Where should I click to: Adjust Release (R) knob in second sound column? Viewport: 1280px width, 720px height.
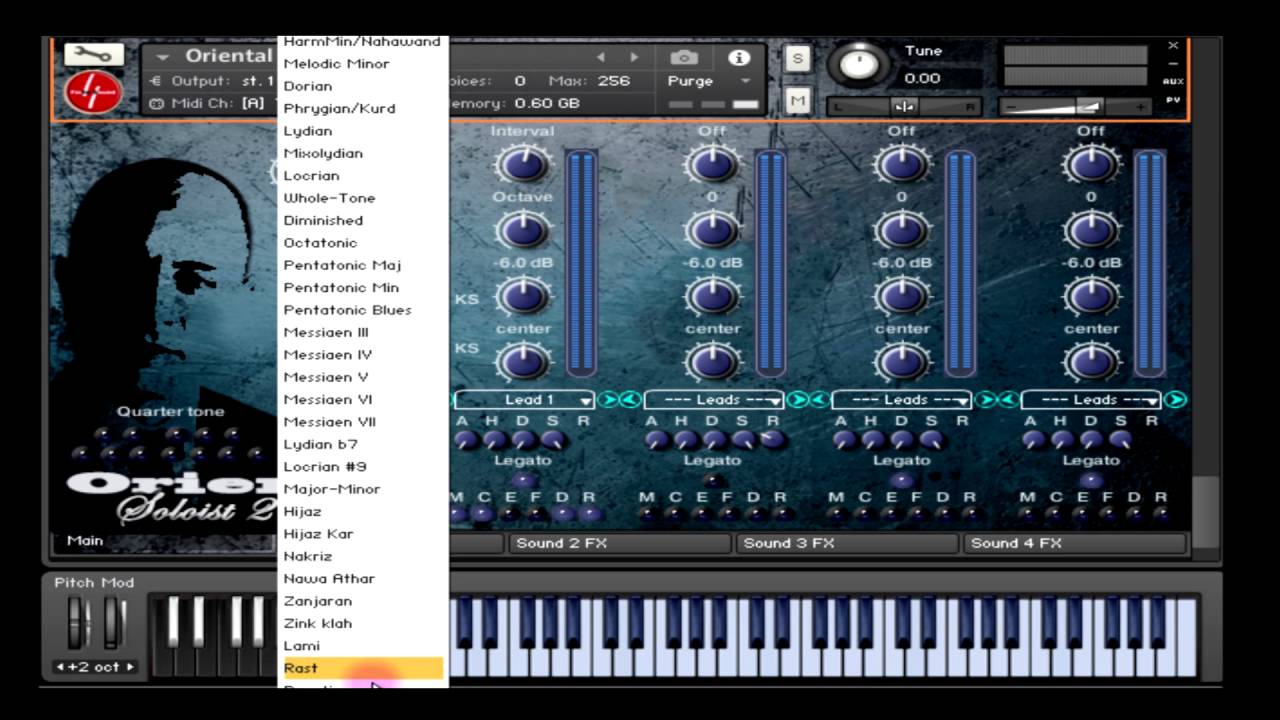(x=772, y=439)
